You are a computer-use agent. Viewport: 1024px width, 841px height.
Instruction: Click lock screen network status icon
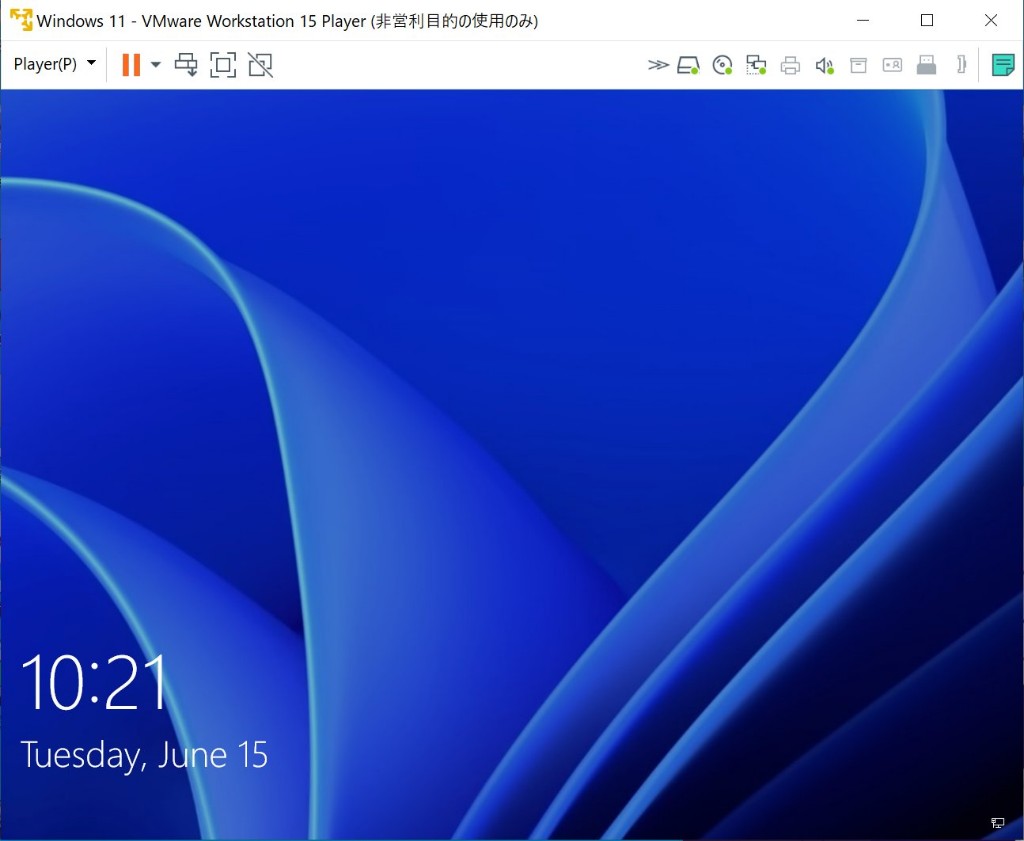pos(997,823)
